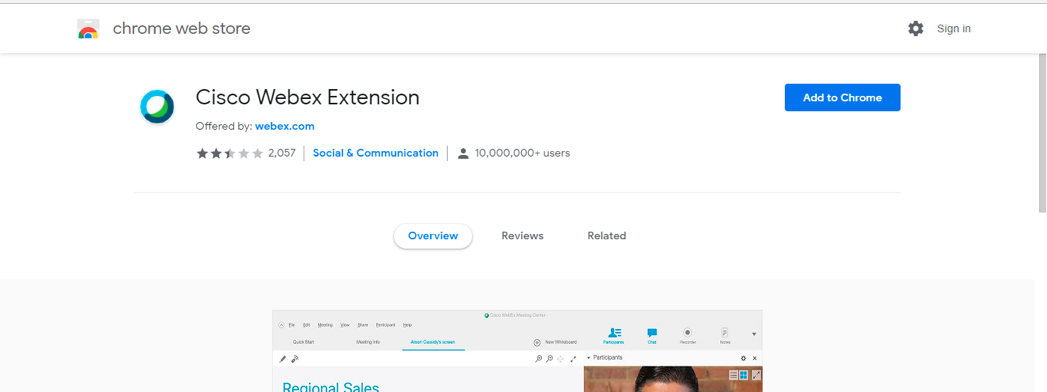Open the webex.com publisher link
1047x392 pixels.
point(284,126)
